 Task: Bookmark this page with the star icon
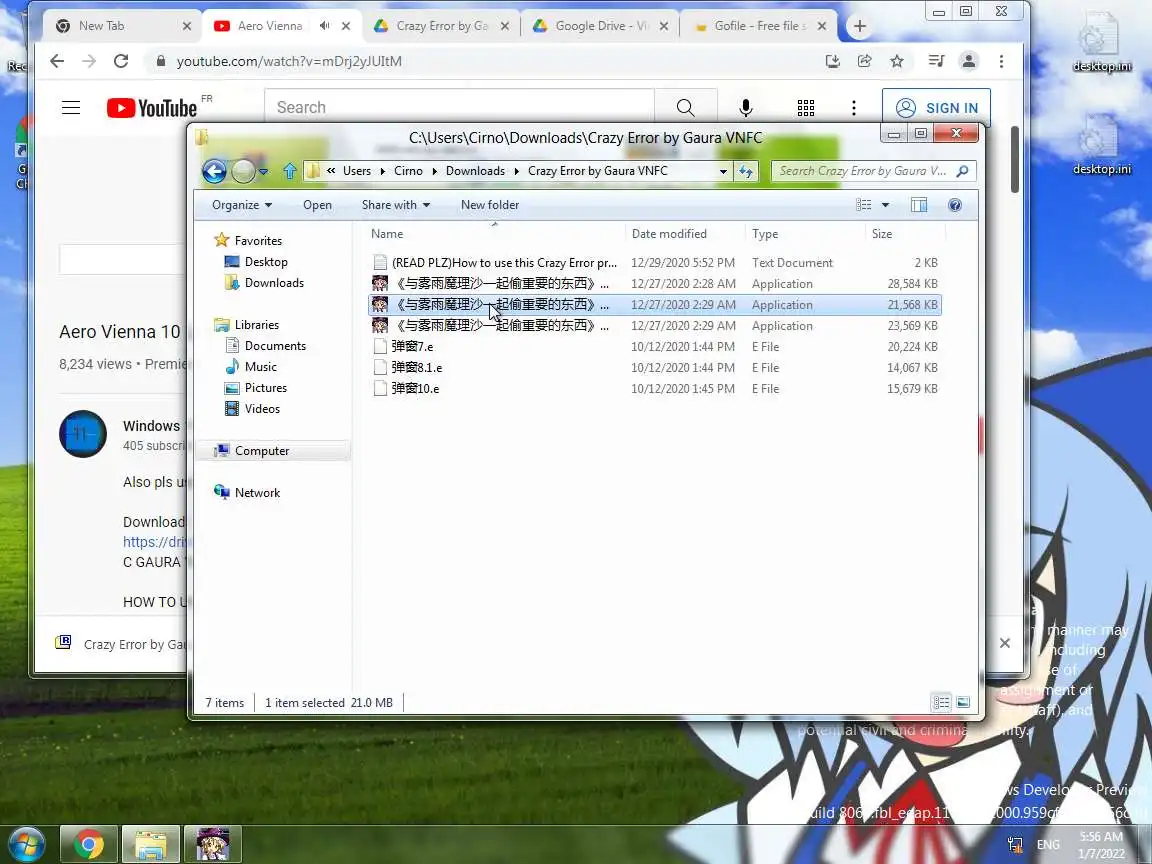coord(897,61)
